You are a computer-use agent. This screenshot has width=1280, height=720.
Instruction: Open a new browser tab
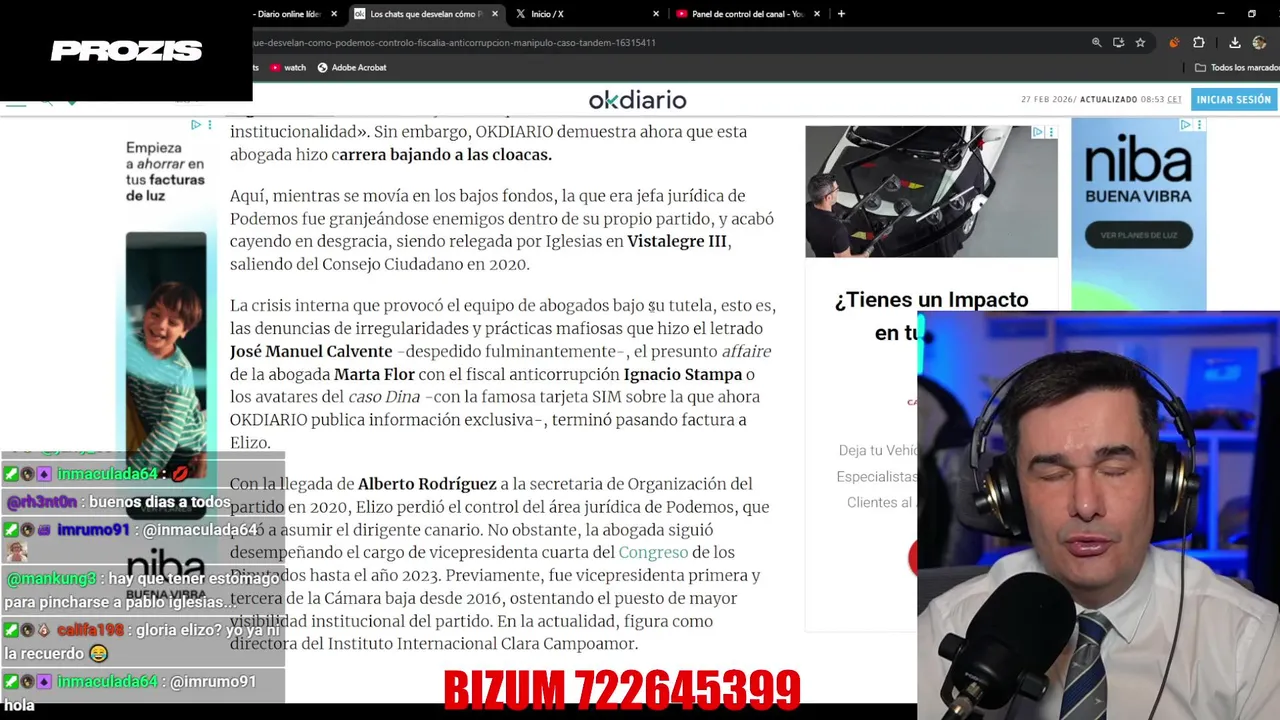(x=841, y=14)
